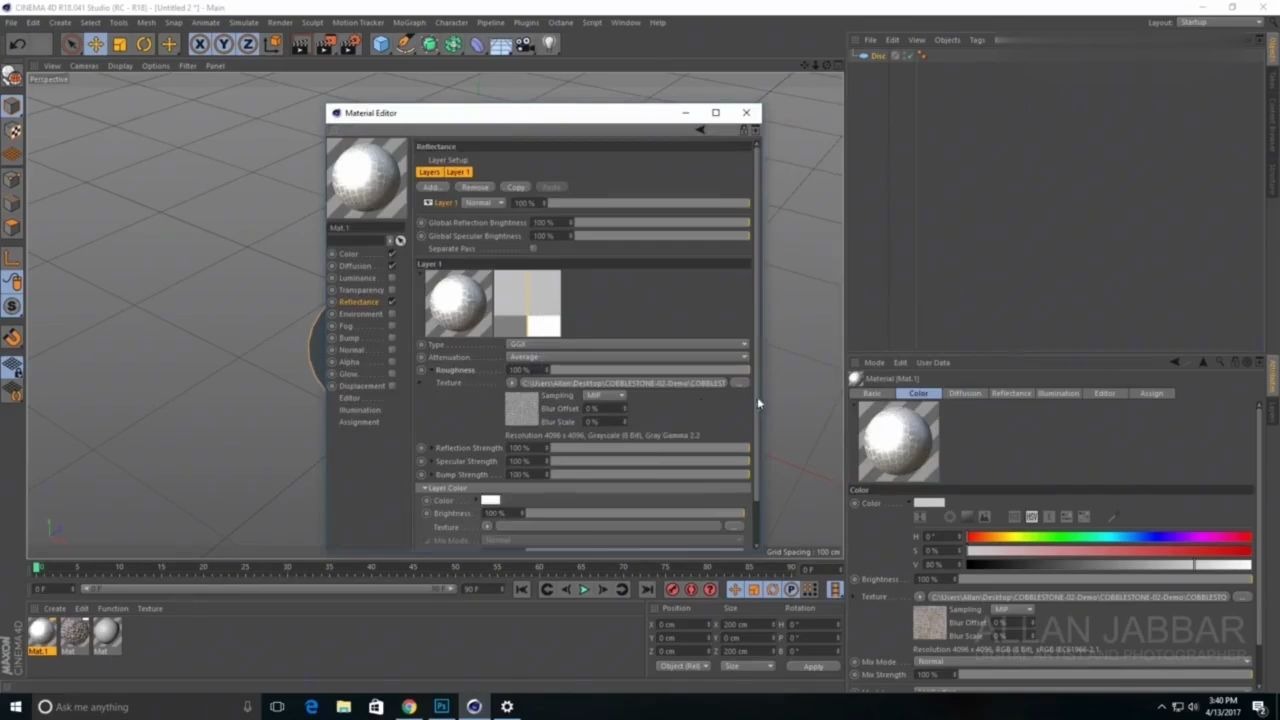The image size is (1280, 720).
Task: Open viewport Filter menu
Action: click(x=187, y=66)
